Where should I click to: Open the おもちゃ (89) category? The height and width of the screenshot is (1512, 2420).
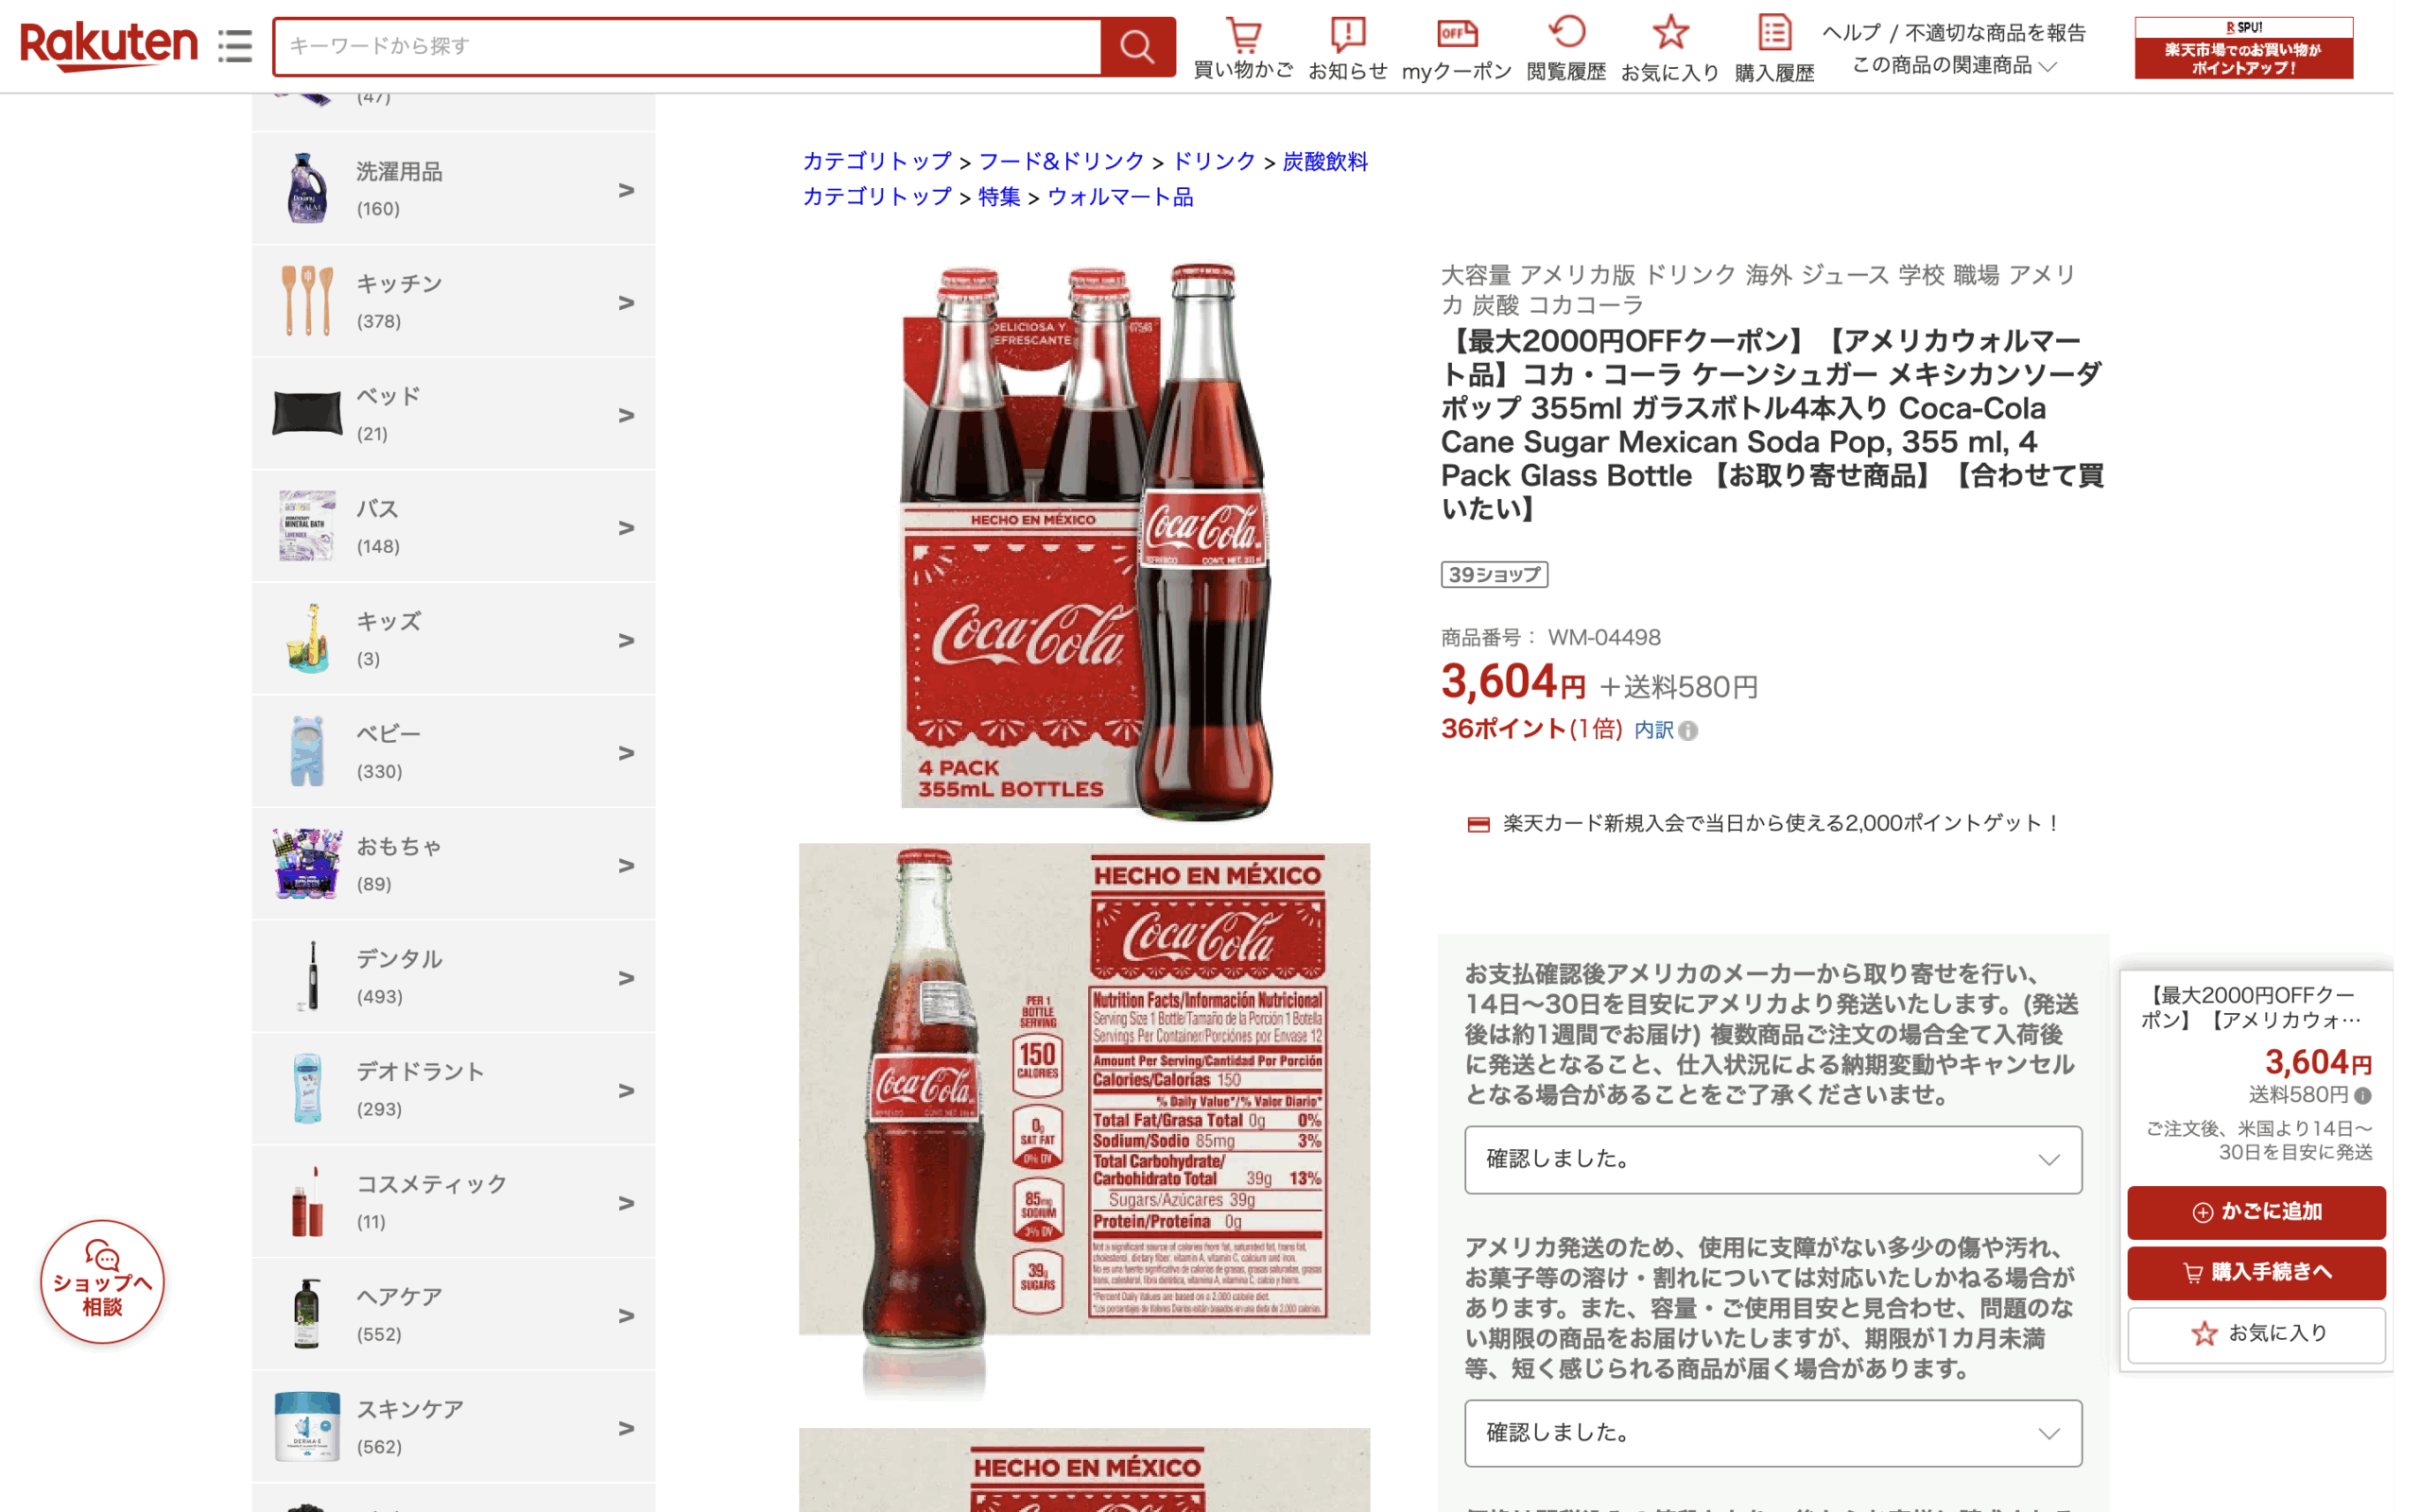click(x=454, y=864)
